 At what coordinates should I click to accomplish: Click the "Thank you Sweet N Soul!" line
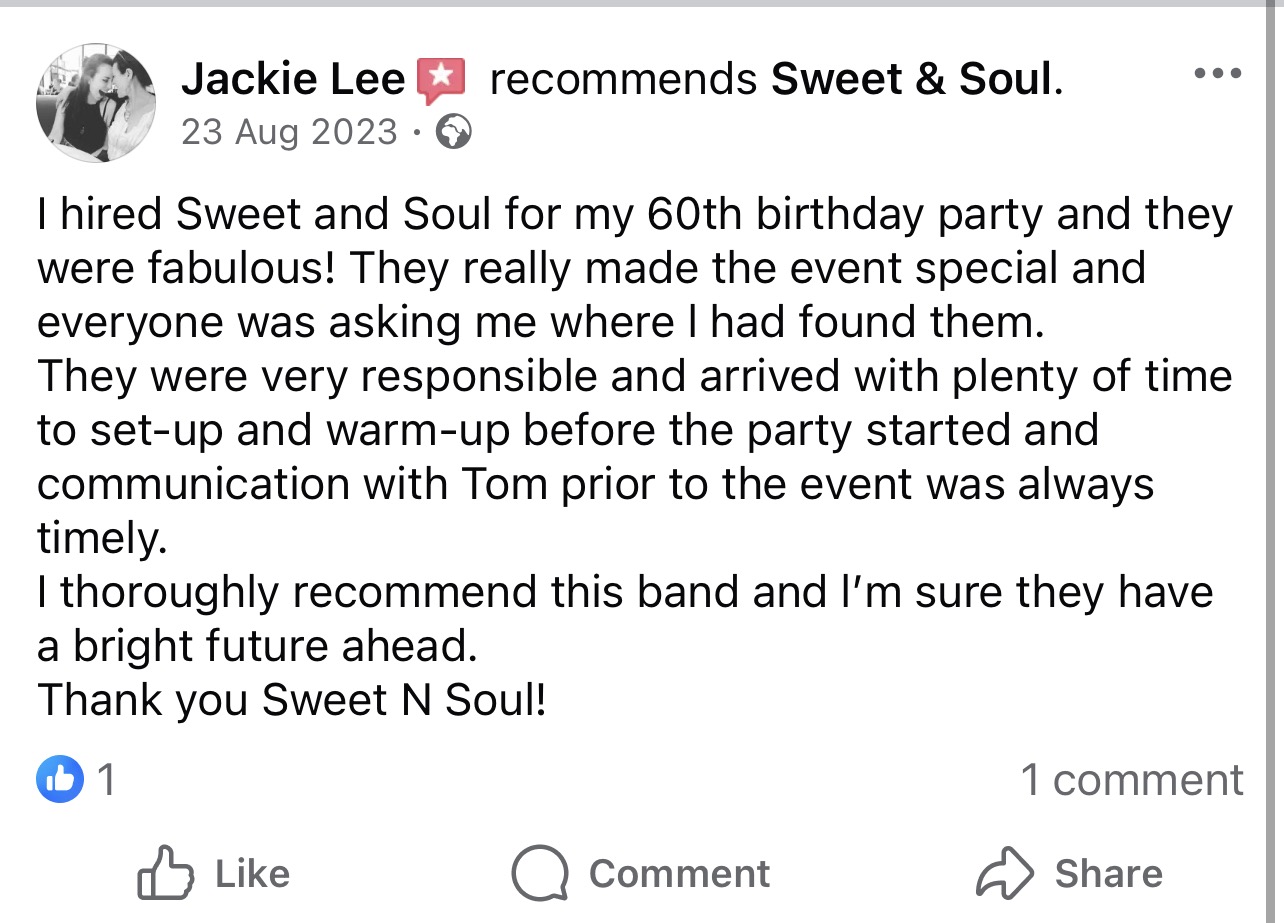(x=292, y=700)
